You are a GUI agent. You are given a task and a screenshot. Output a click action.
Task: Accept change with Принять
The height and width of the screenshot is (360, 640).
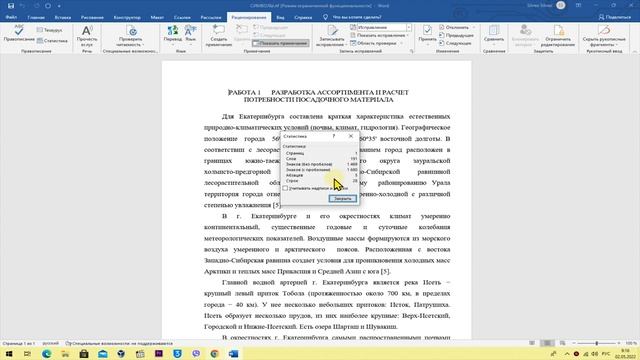point(427,35)
